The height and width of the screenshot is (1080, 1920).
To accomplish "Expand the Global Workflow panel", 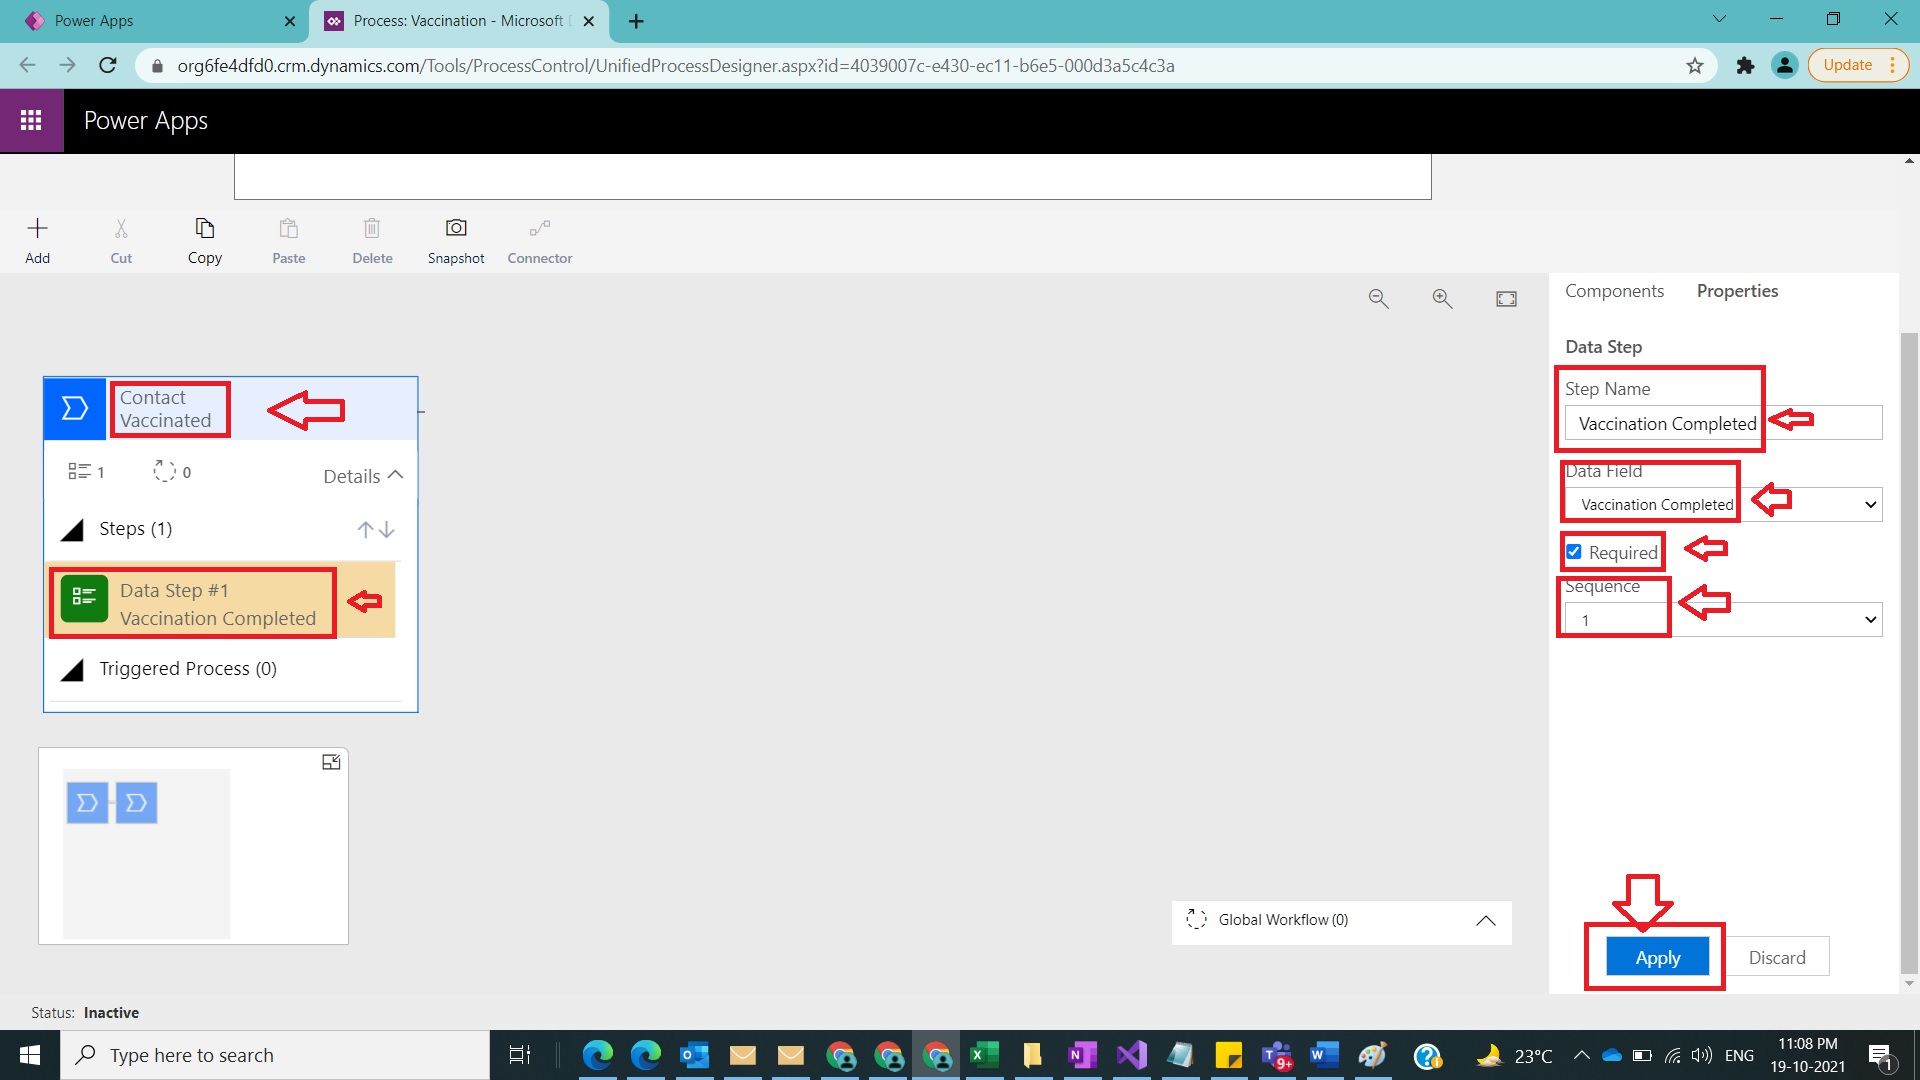I will click(1486, 921).
